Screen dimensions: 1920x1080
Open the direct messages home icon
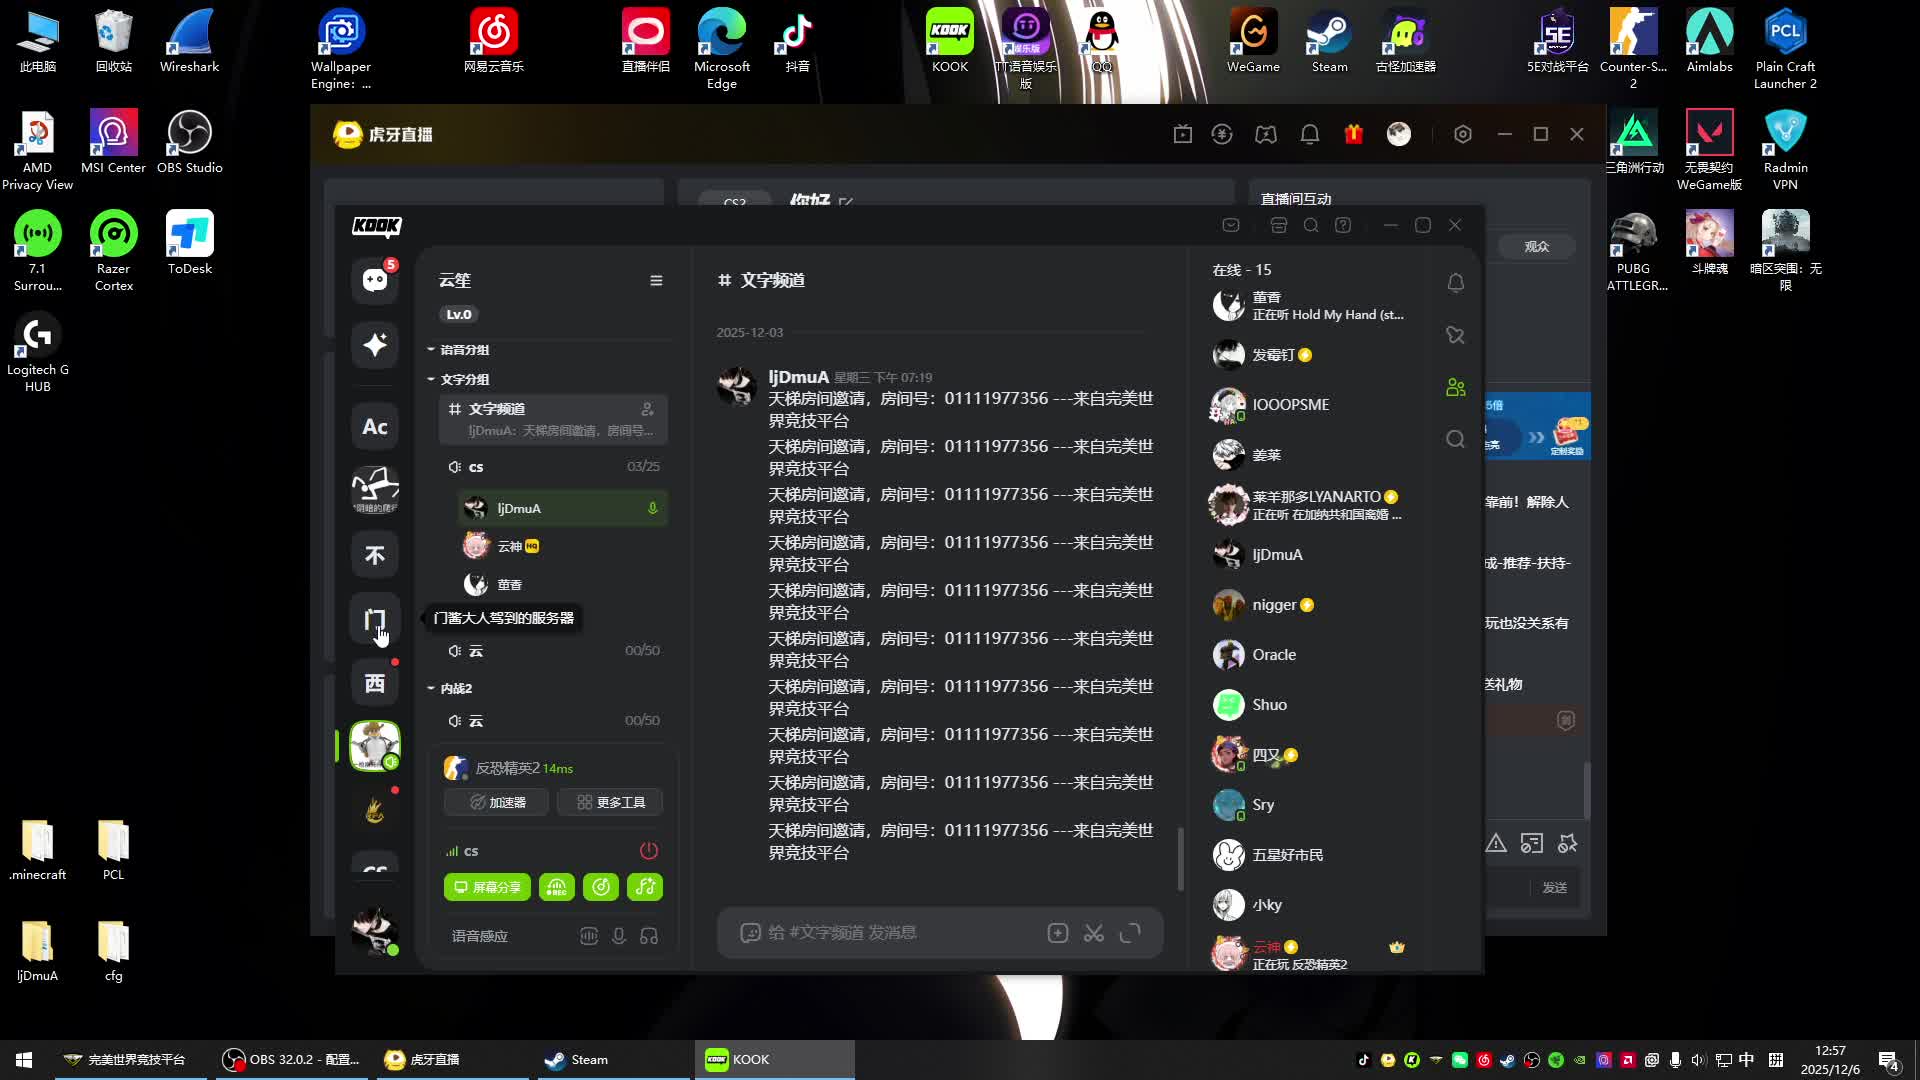coord(375,280)
